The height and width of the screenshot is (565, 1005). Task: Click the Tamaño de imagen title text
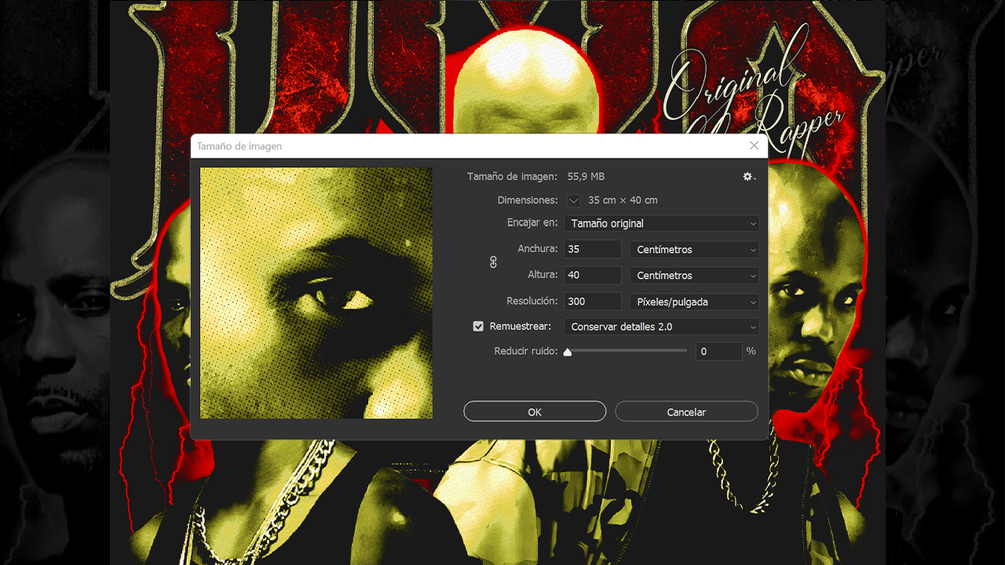click(239, 146)
